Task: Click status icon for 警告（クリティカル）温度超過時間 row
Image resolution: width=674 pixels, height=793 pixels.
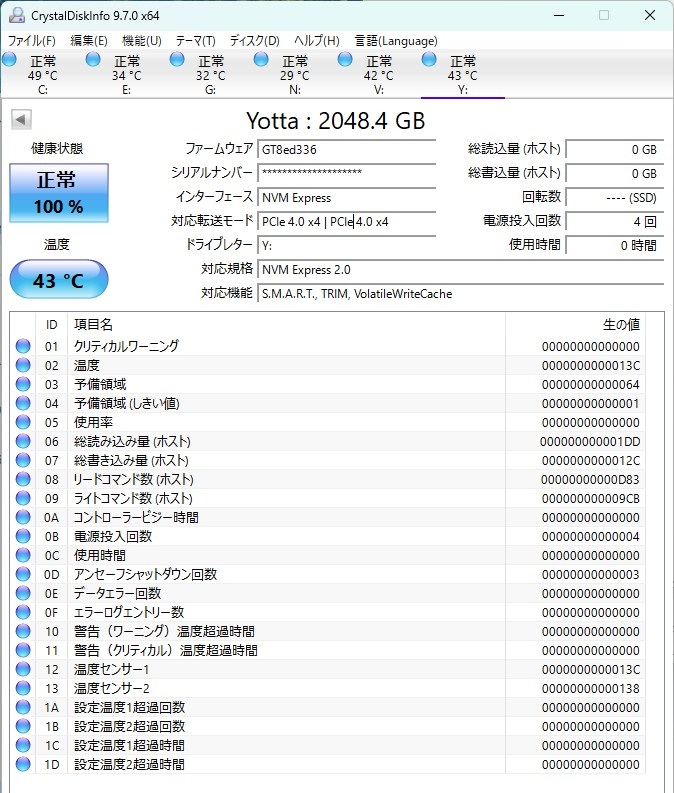Action: tap(23, 650)
